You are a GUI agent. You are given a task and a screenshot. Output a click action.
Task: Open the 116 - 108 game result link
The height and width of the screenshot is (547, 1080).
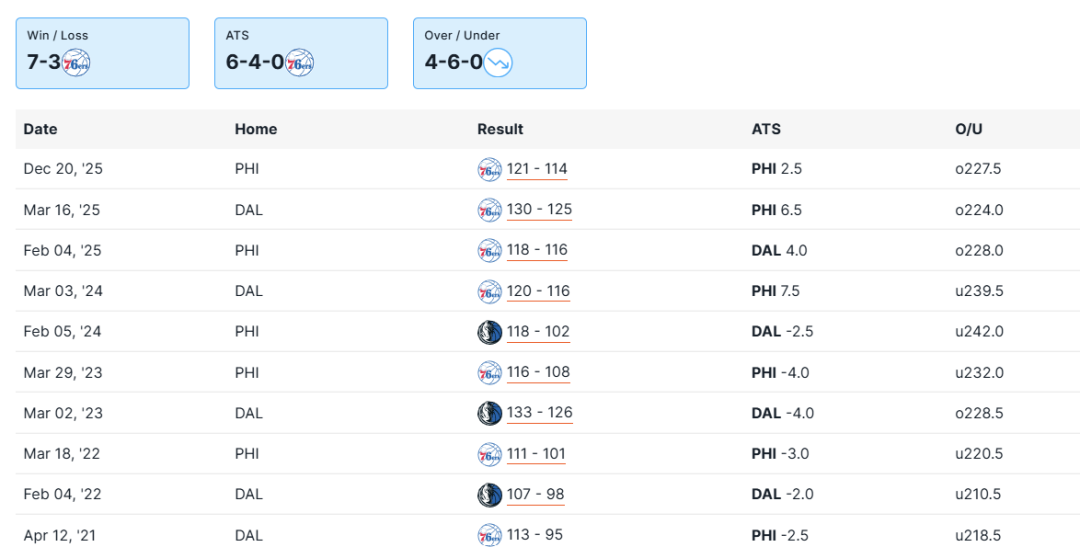coord(538,372)
